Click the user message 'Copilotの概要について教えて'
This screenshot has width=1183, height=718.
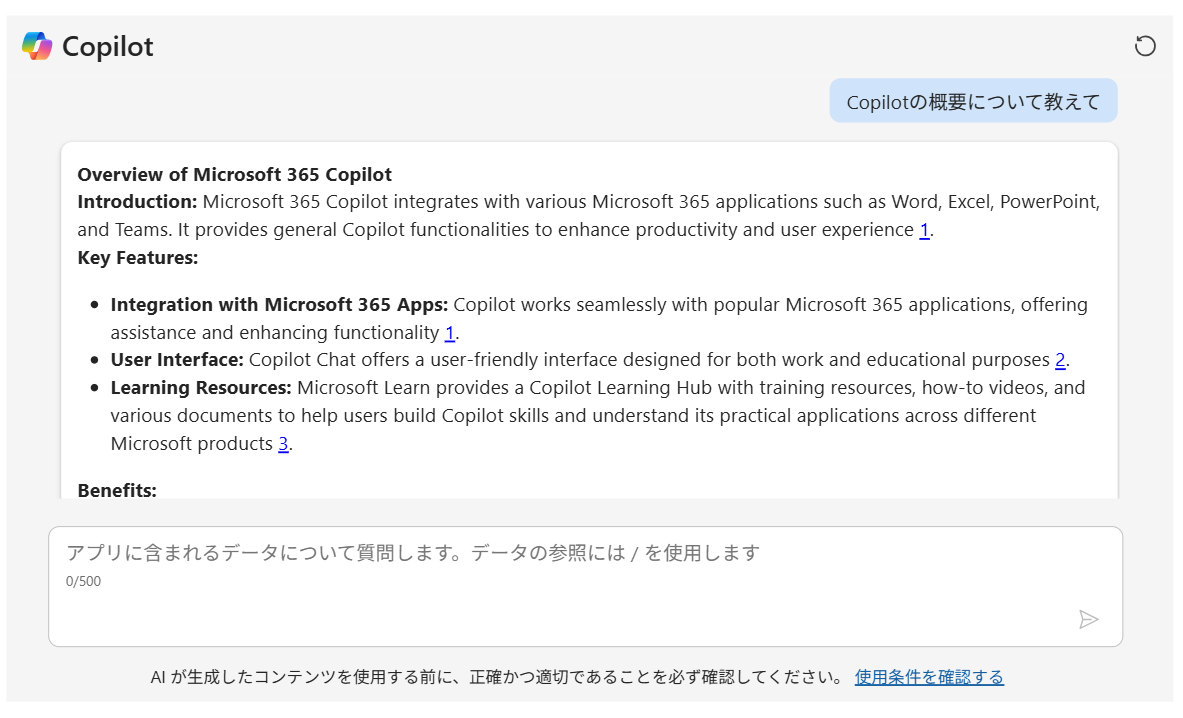[x=973, y=101]
